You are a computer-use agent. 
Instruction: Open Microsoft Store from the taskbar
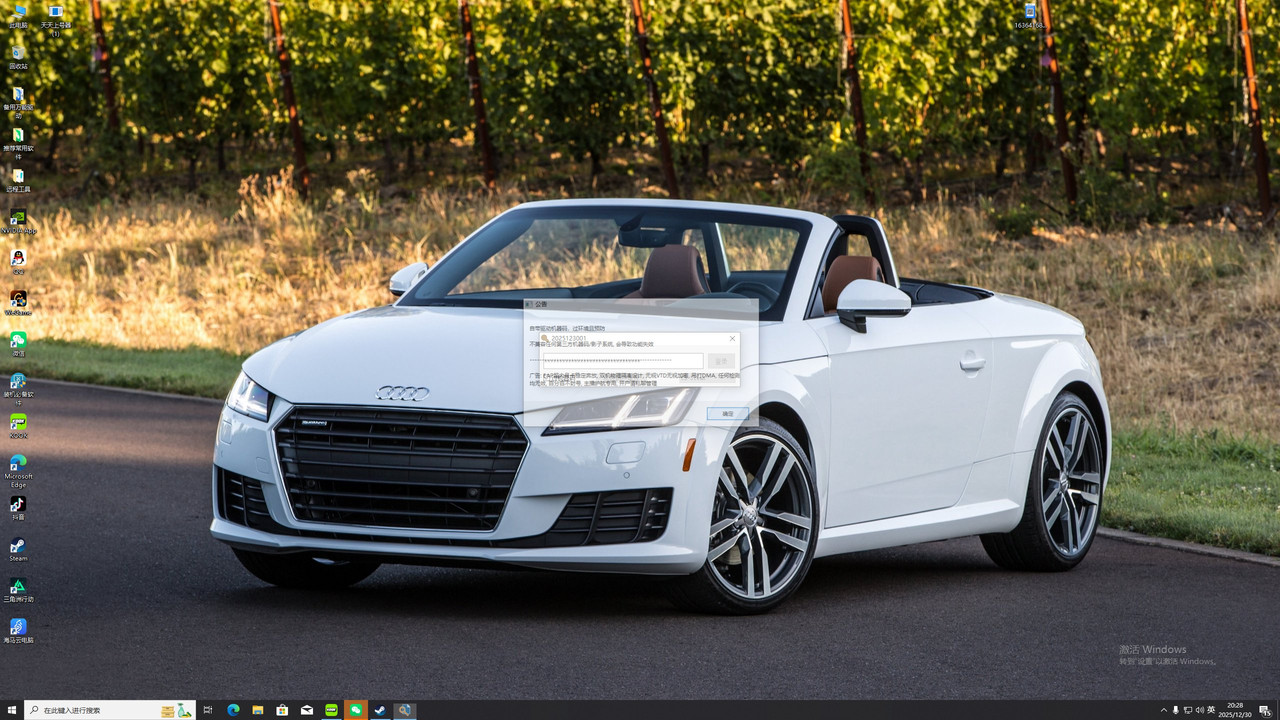coord(282,710)
